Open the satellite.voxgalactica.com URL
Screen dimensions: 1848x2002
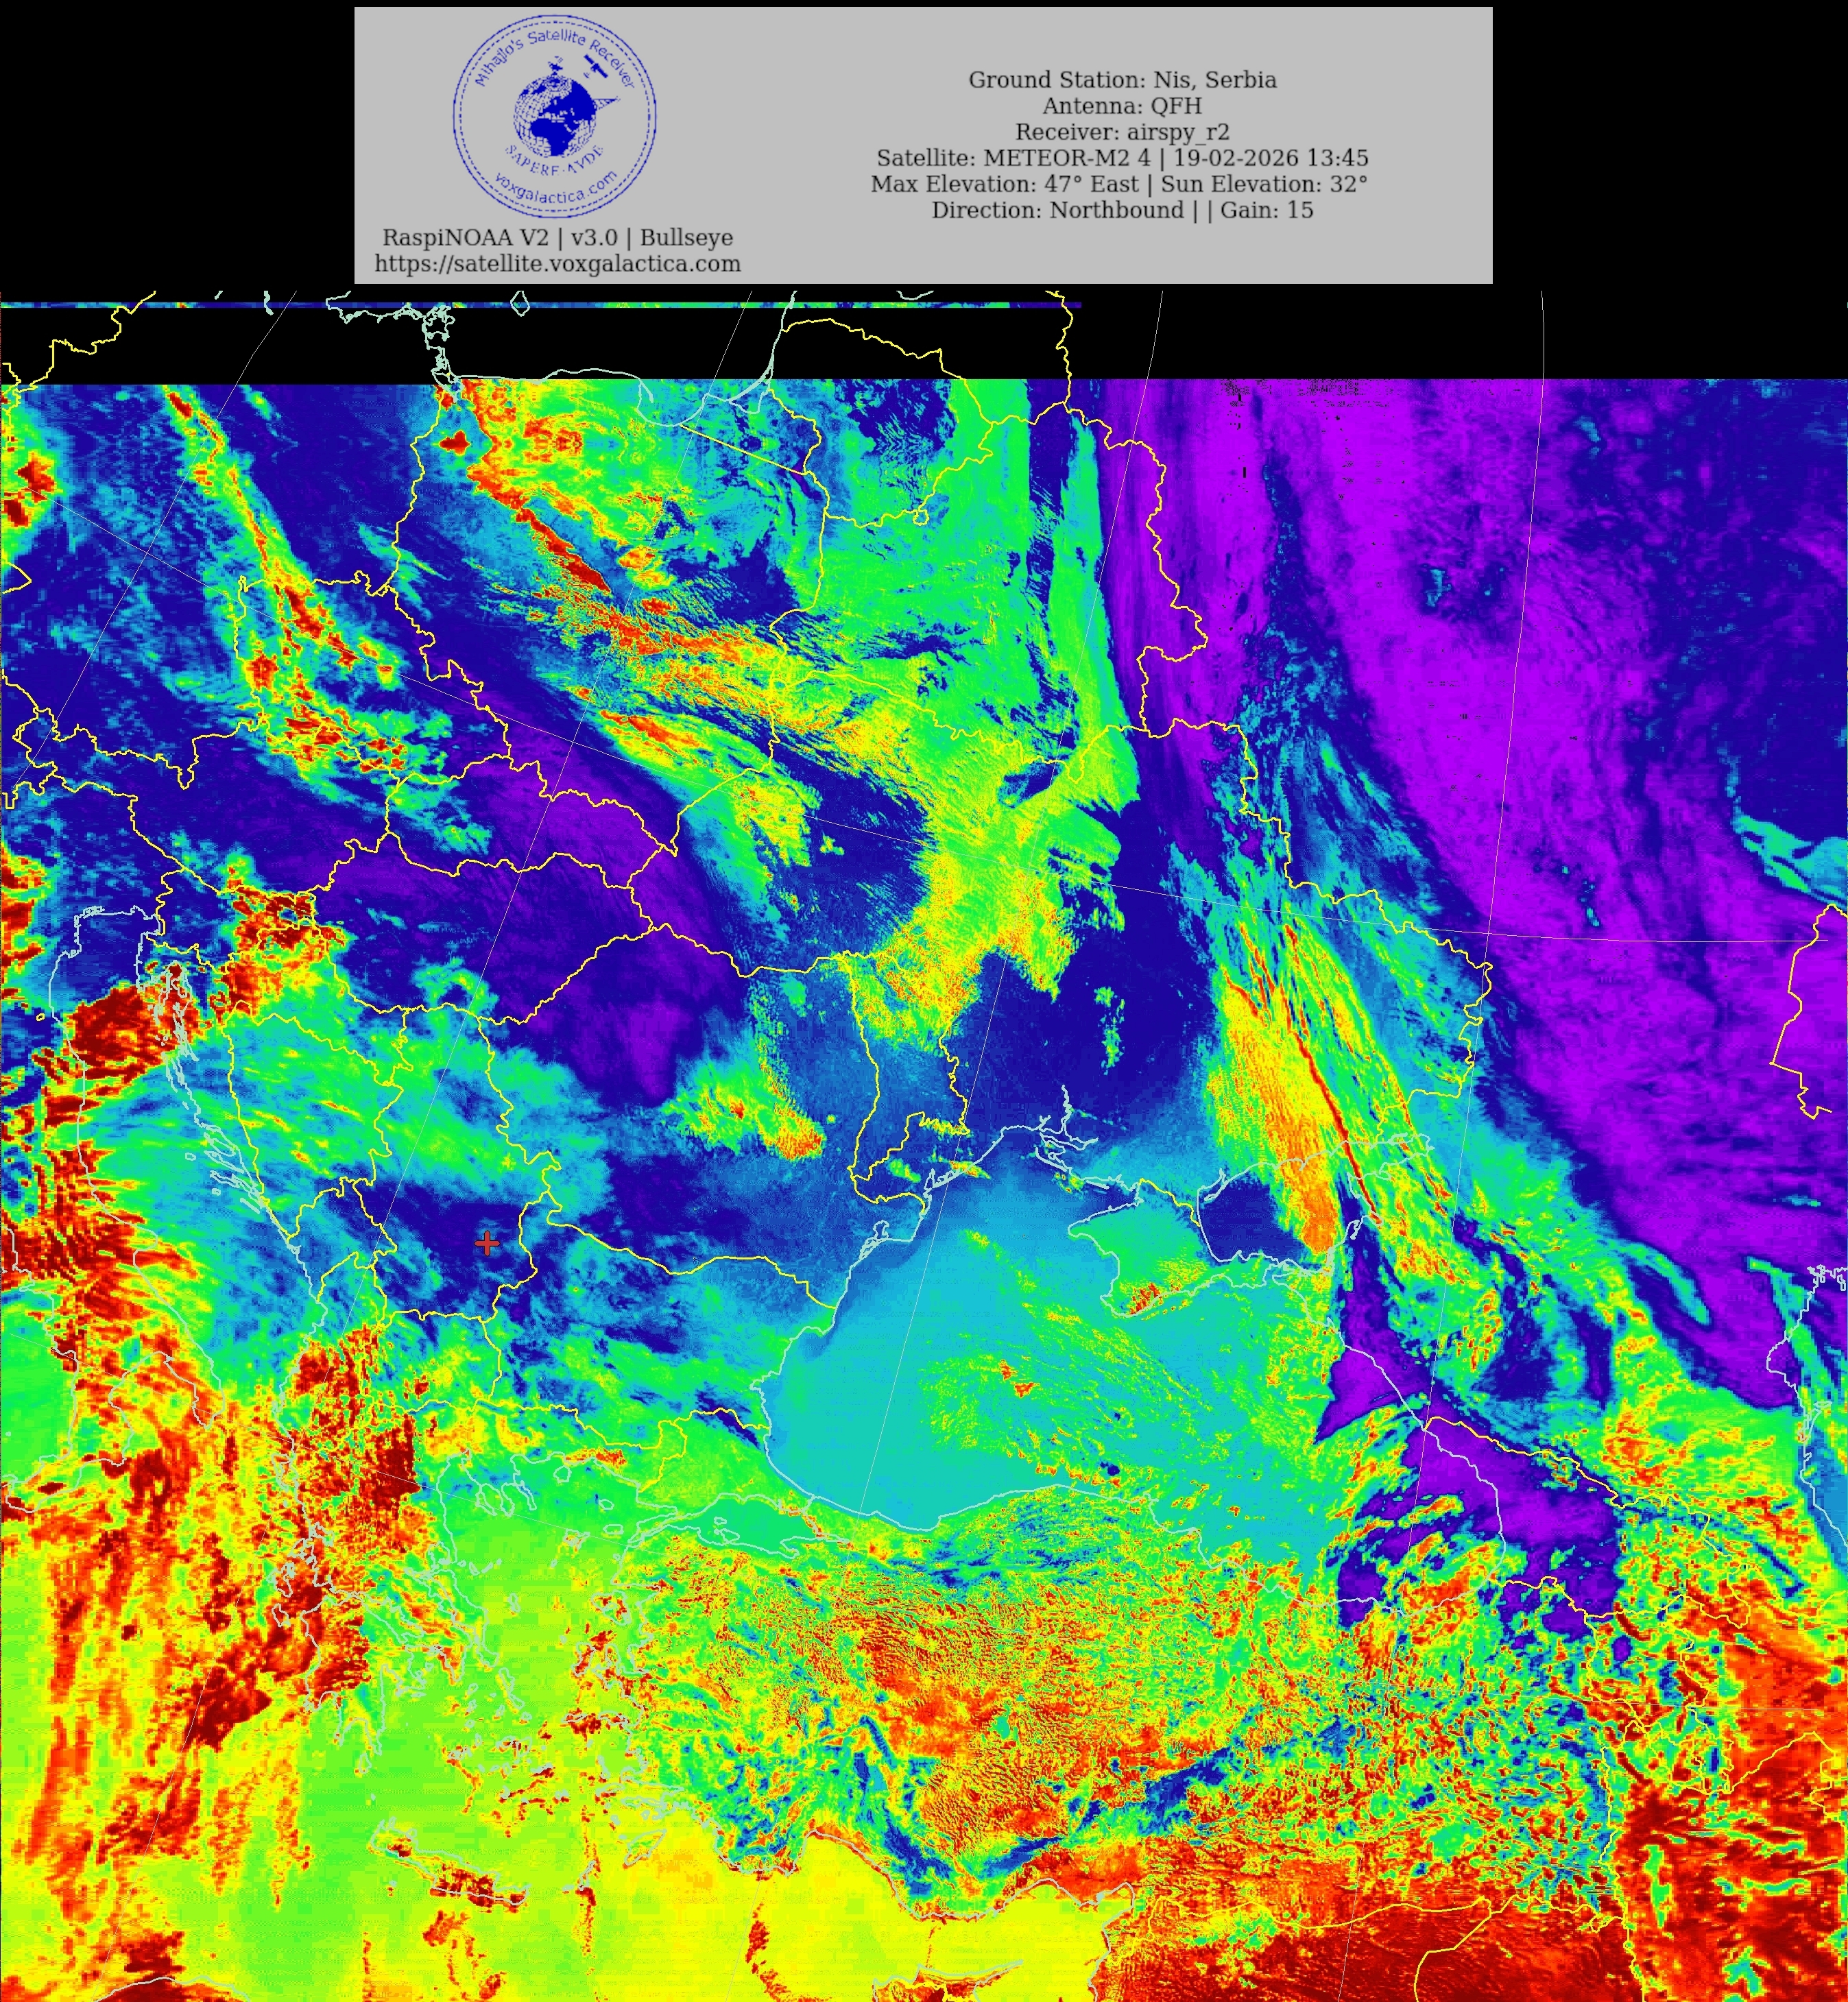(557, 264)
